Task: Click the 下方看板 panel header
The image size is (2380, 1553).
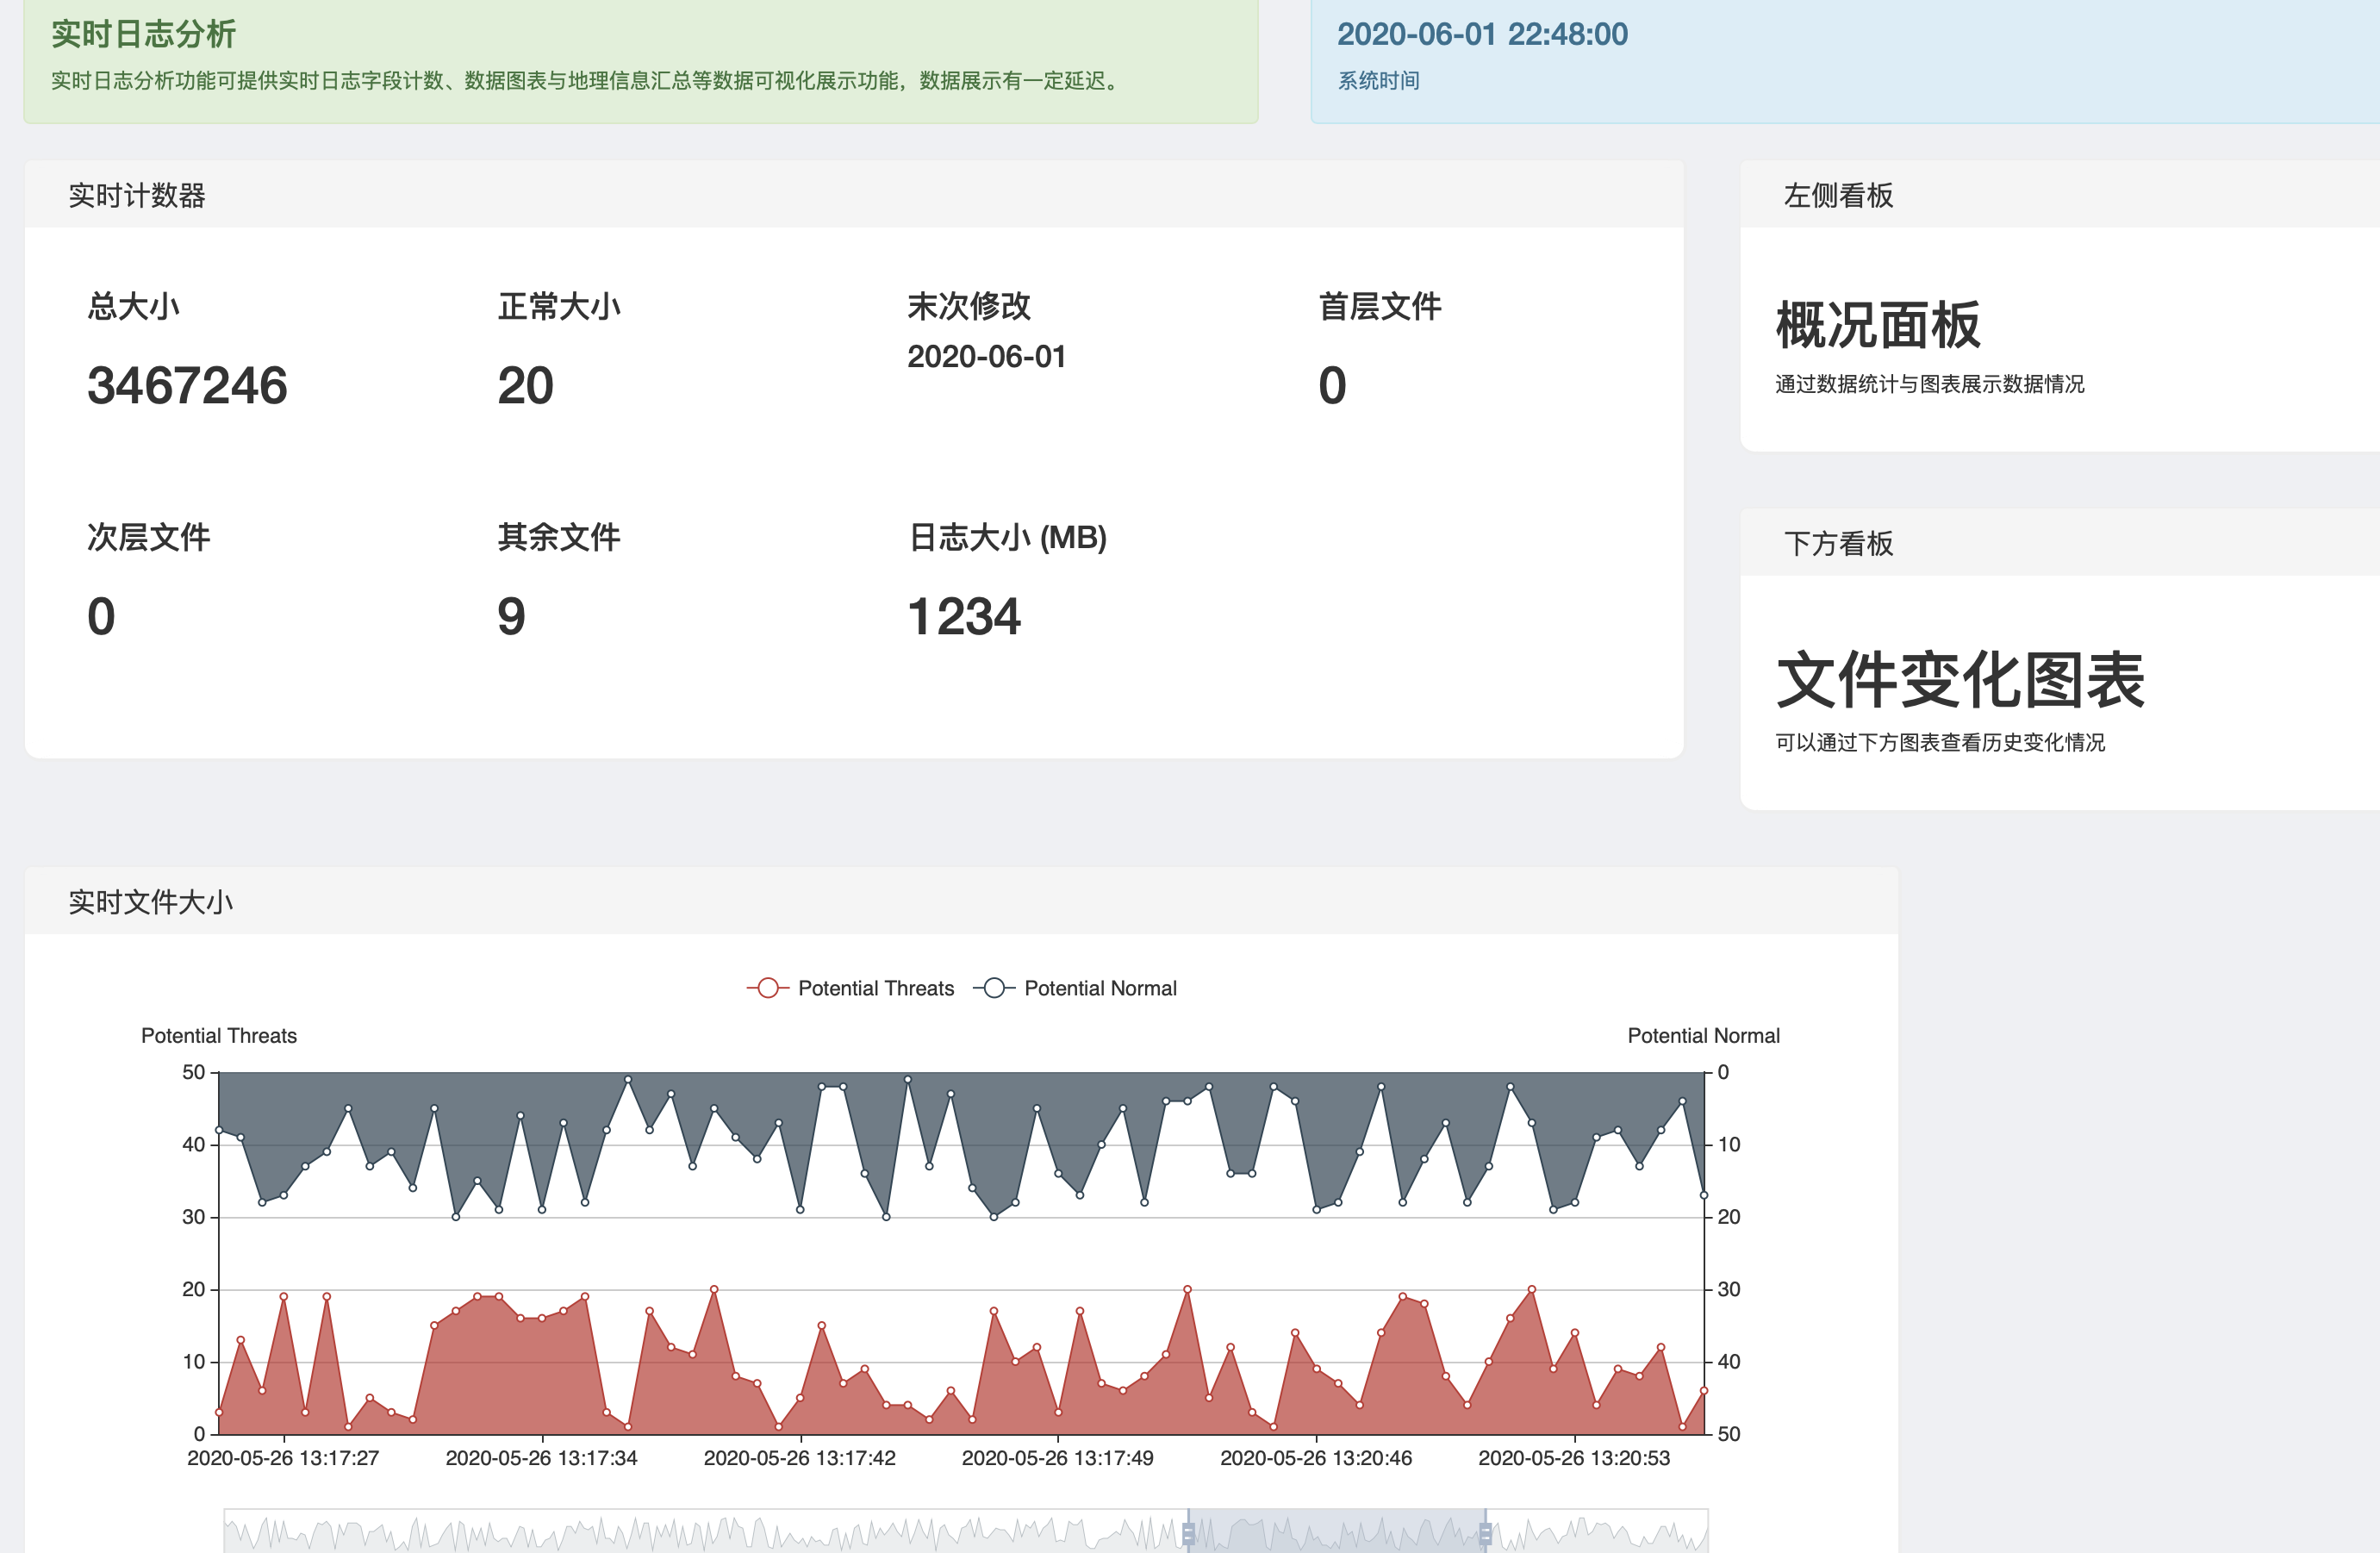Action: click(x=1838, y=543)
